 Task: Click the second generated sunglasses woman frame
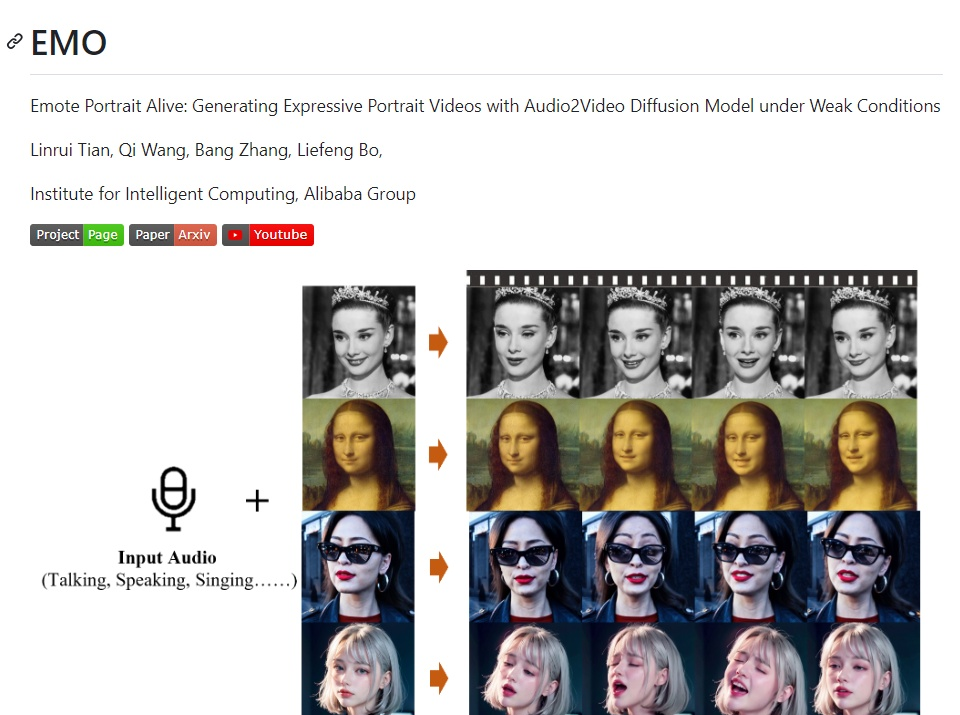point(638,567)
